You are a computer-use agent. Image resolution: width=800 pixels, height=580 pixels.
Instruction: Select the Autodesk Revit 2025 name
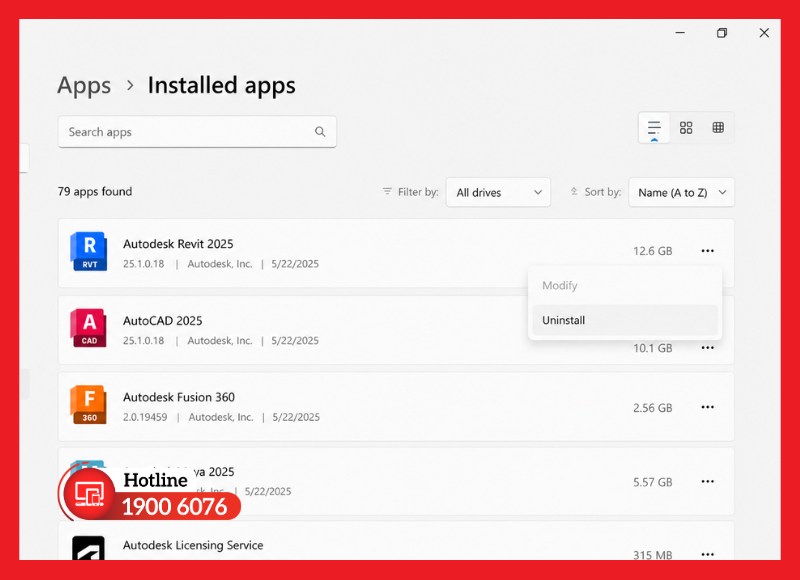[178, 244]
